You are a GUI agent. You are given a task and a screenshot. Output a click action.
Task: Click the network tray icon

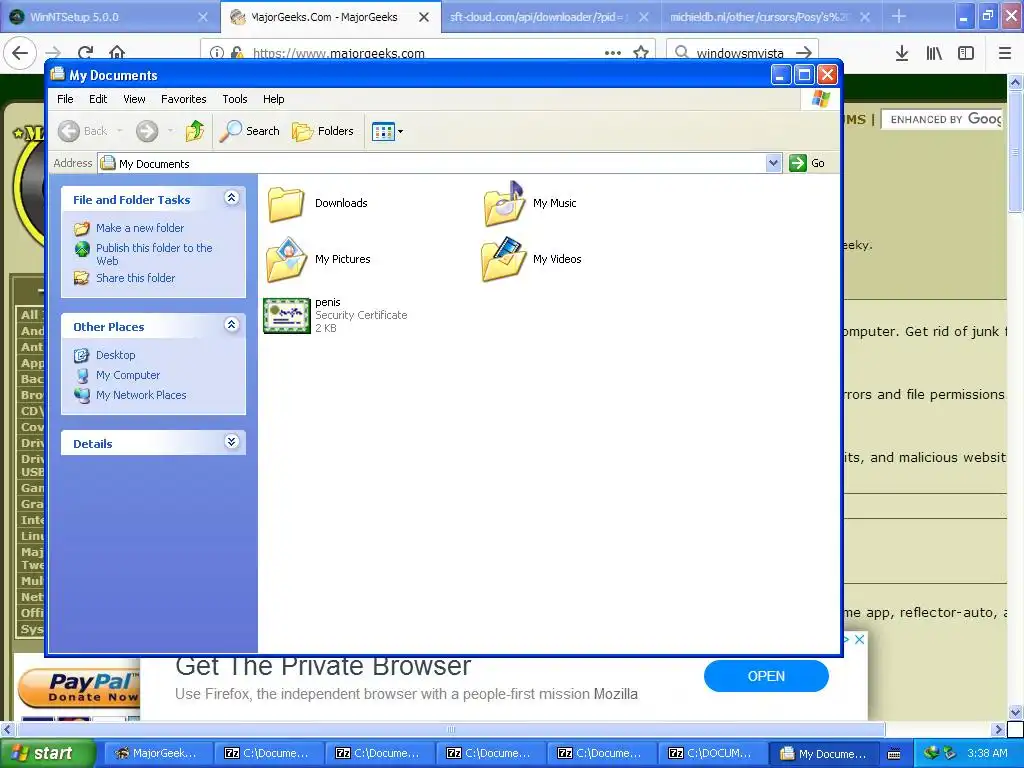pos(931,753)
